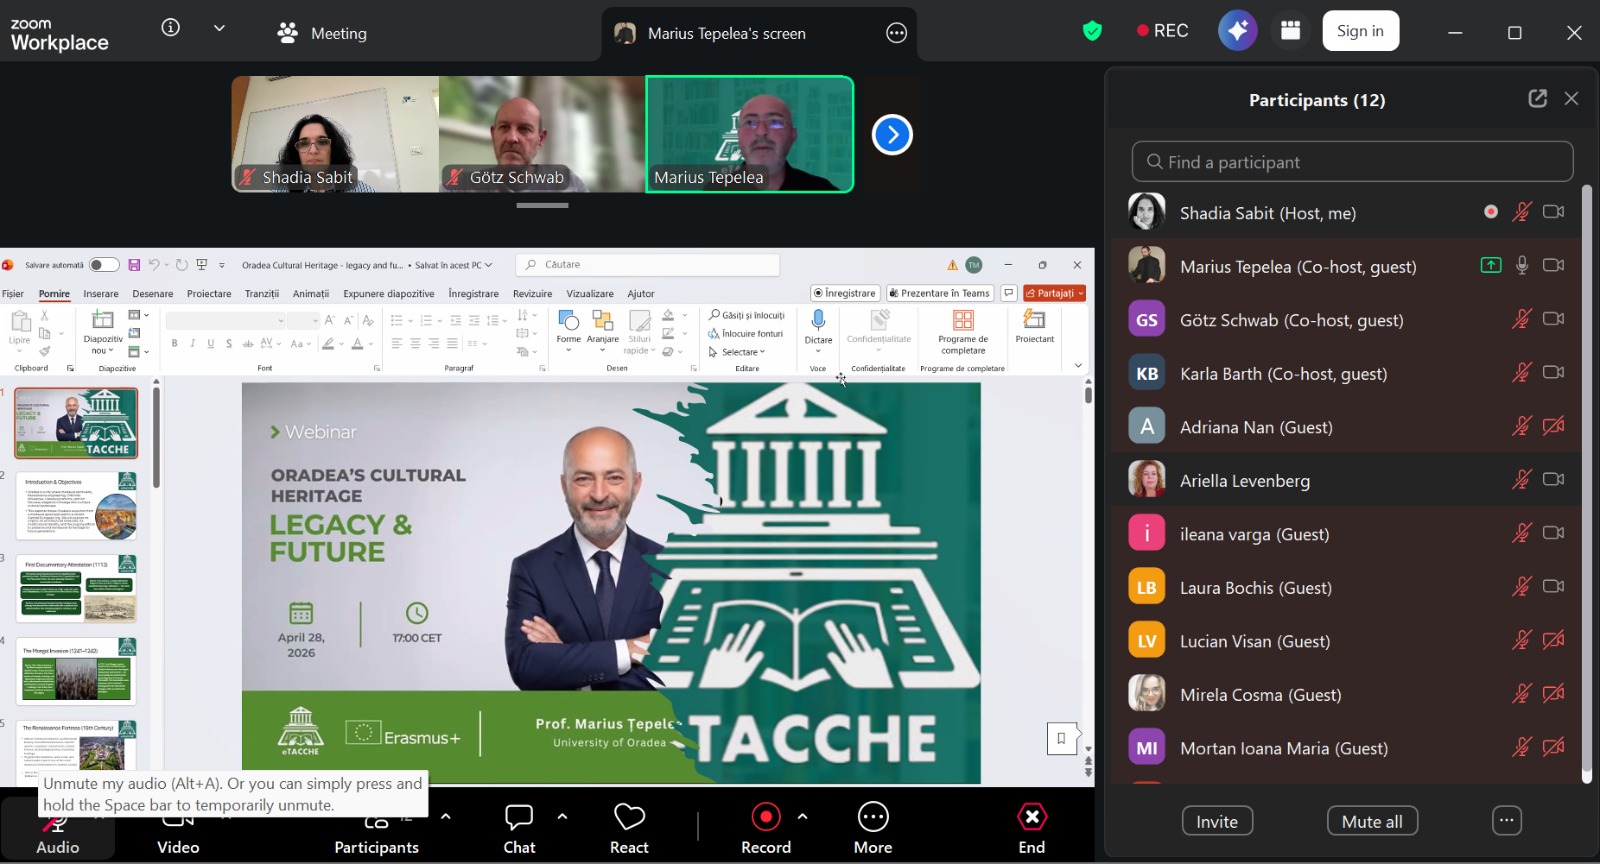Viewport: 1600px width, 864px height.
Task: Click the Mute all button
Action: [1371, 821]
